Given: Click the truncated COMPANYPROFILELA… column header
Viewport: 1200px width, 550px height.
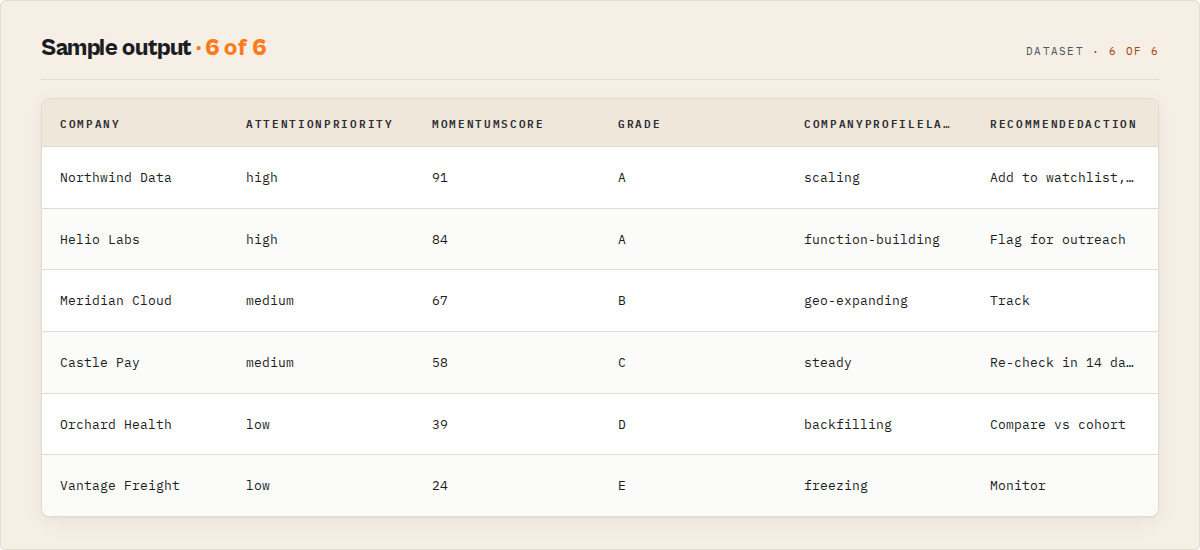Looking at the screenshot, I should [x=877, y=124].
